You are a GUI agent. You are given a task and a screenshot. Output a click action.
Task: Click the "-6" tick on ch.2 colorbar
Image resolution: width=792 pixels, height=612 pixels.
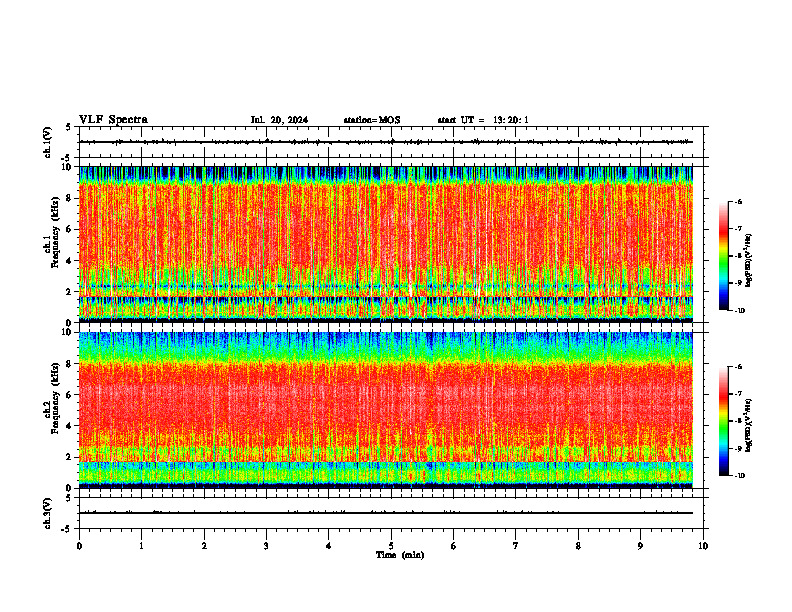tap(738, 367)
